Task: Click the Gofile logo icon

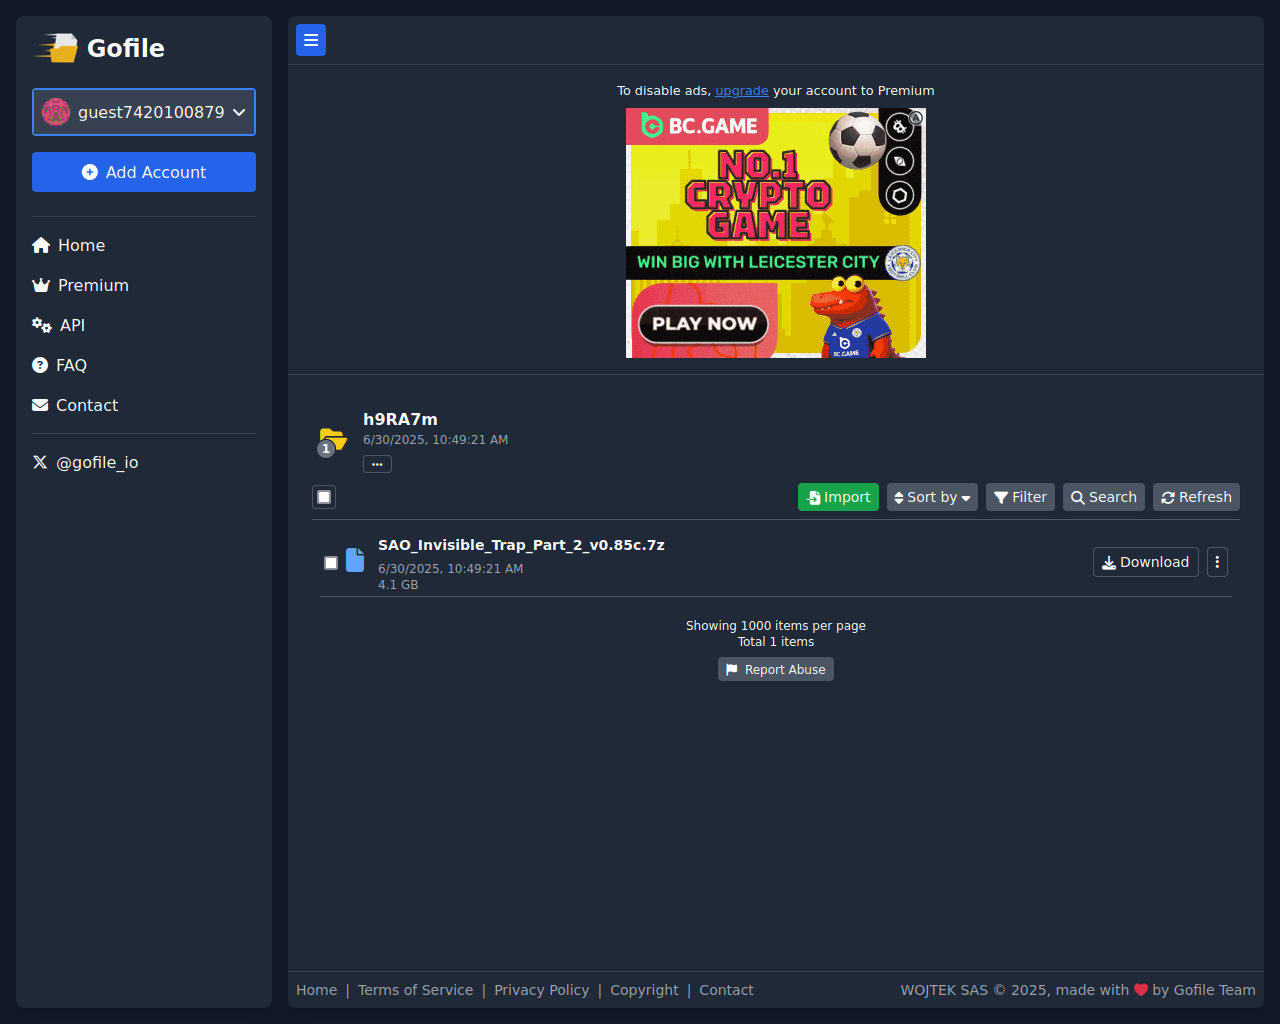Action: pyautogui.click(x=57, y=48)
